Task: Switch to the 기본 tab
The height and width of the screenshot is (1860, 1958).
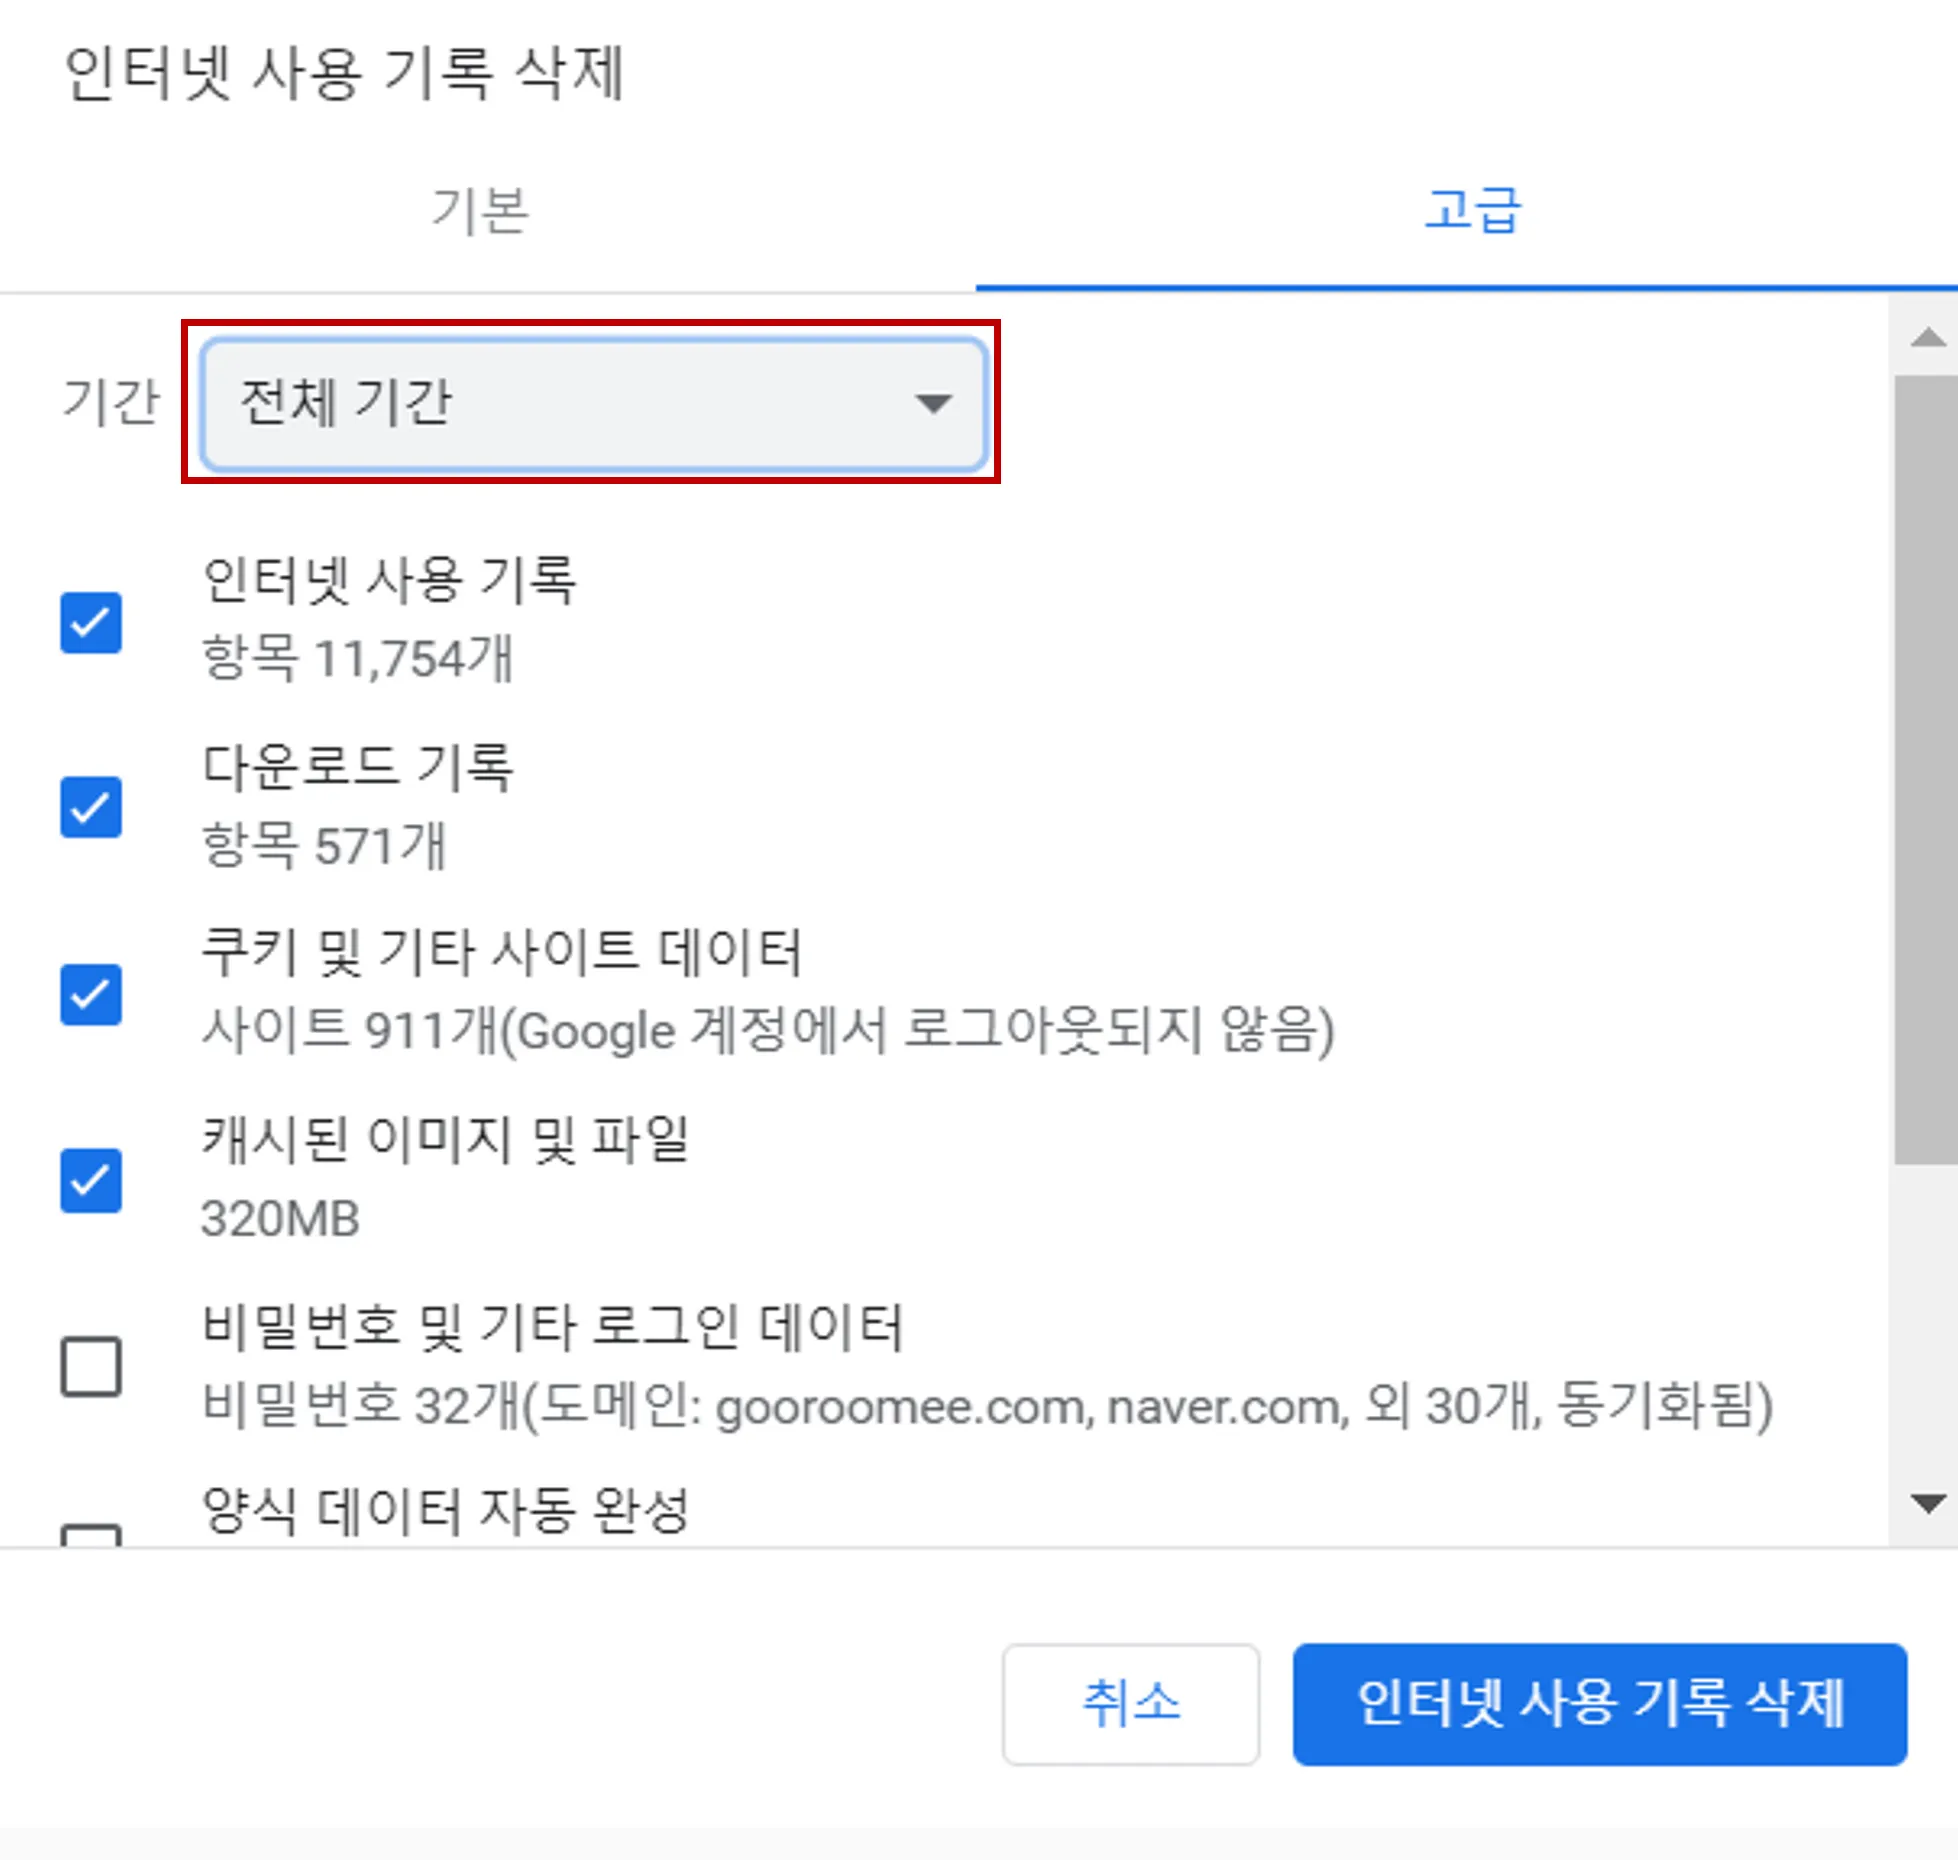Action: coord(480,211)
